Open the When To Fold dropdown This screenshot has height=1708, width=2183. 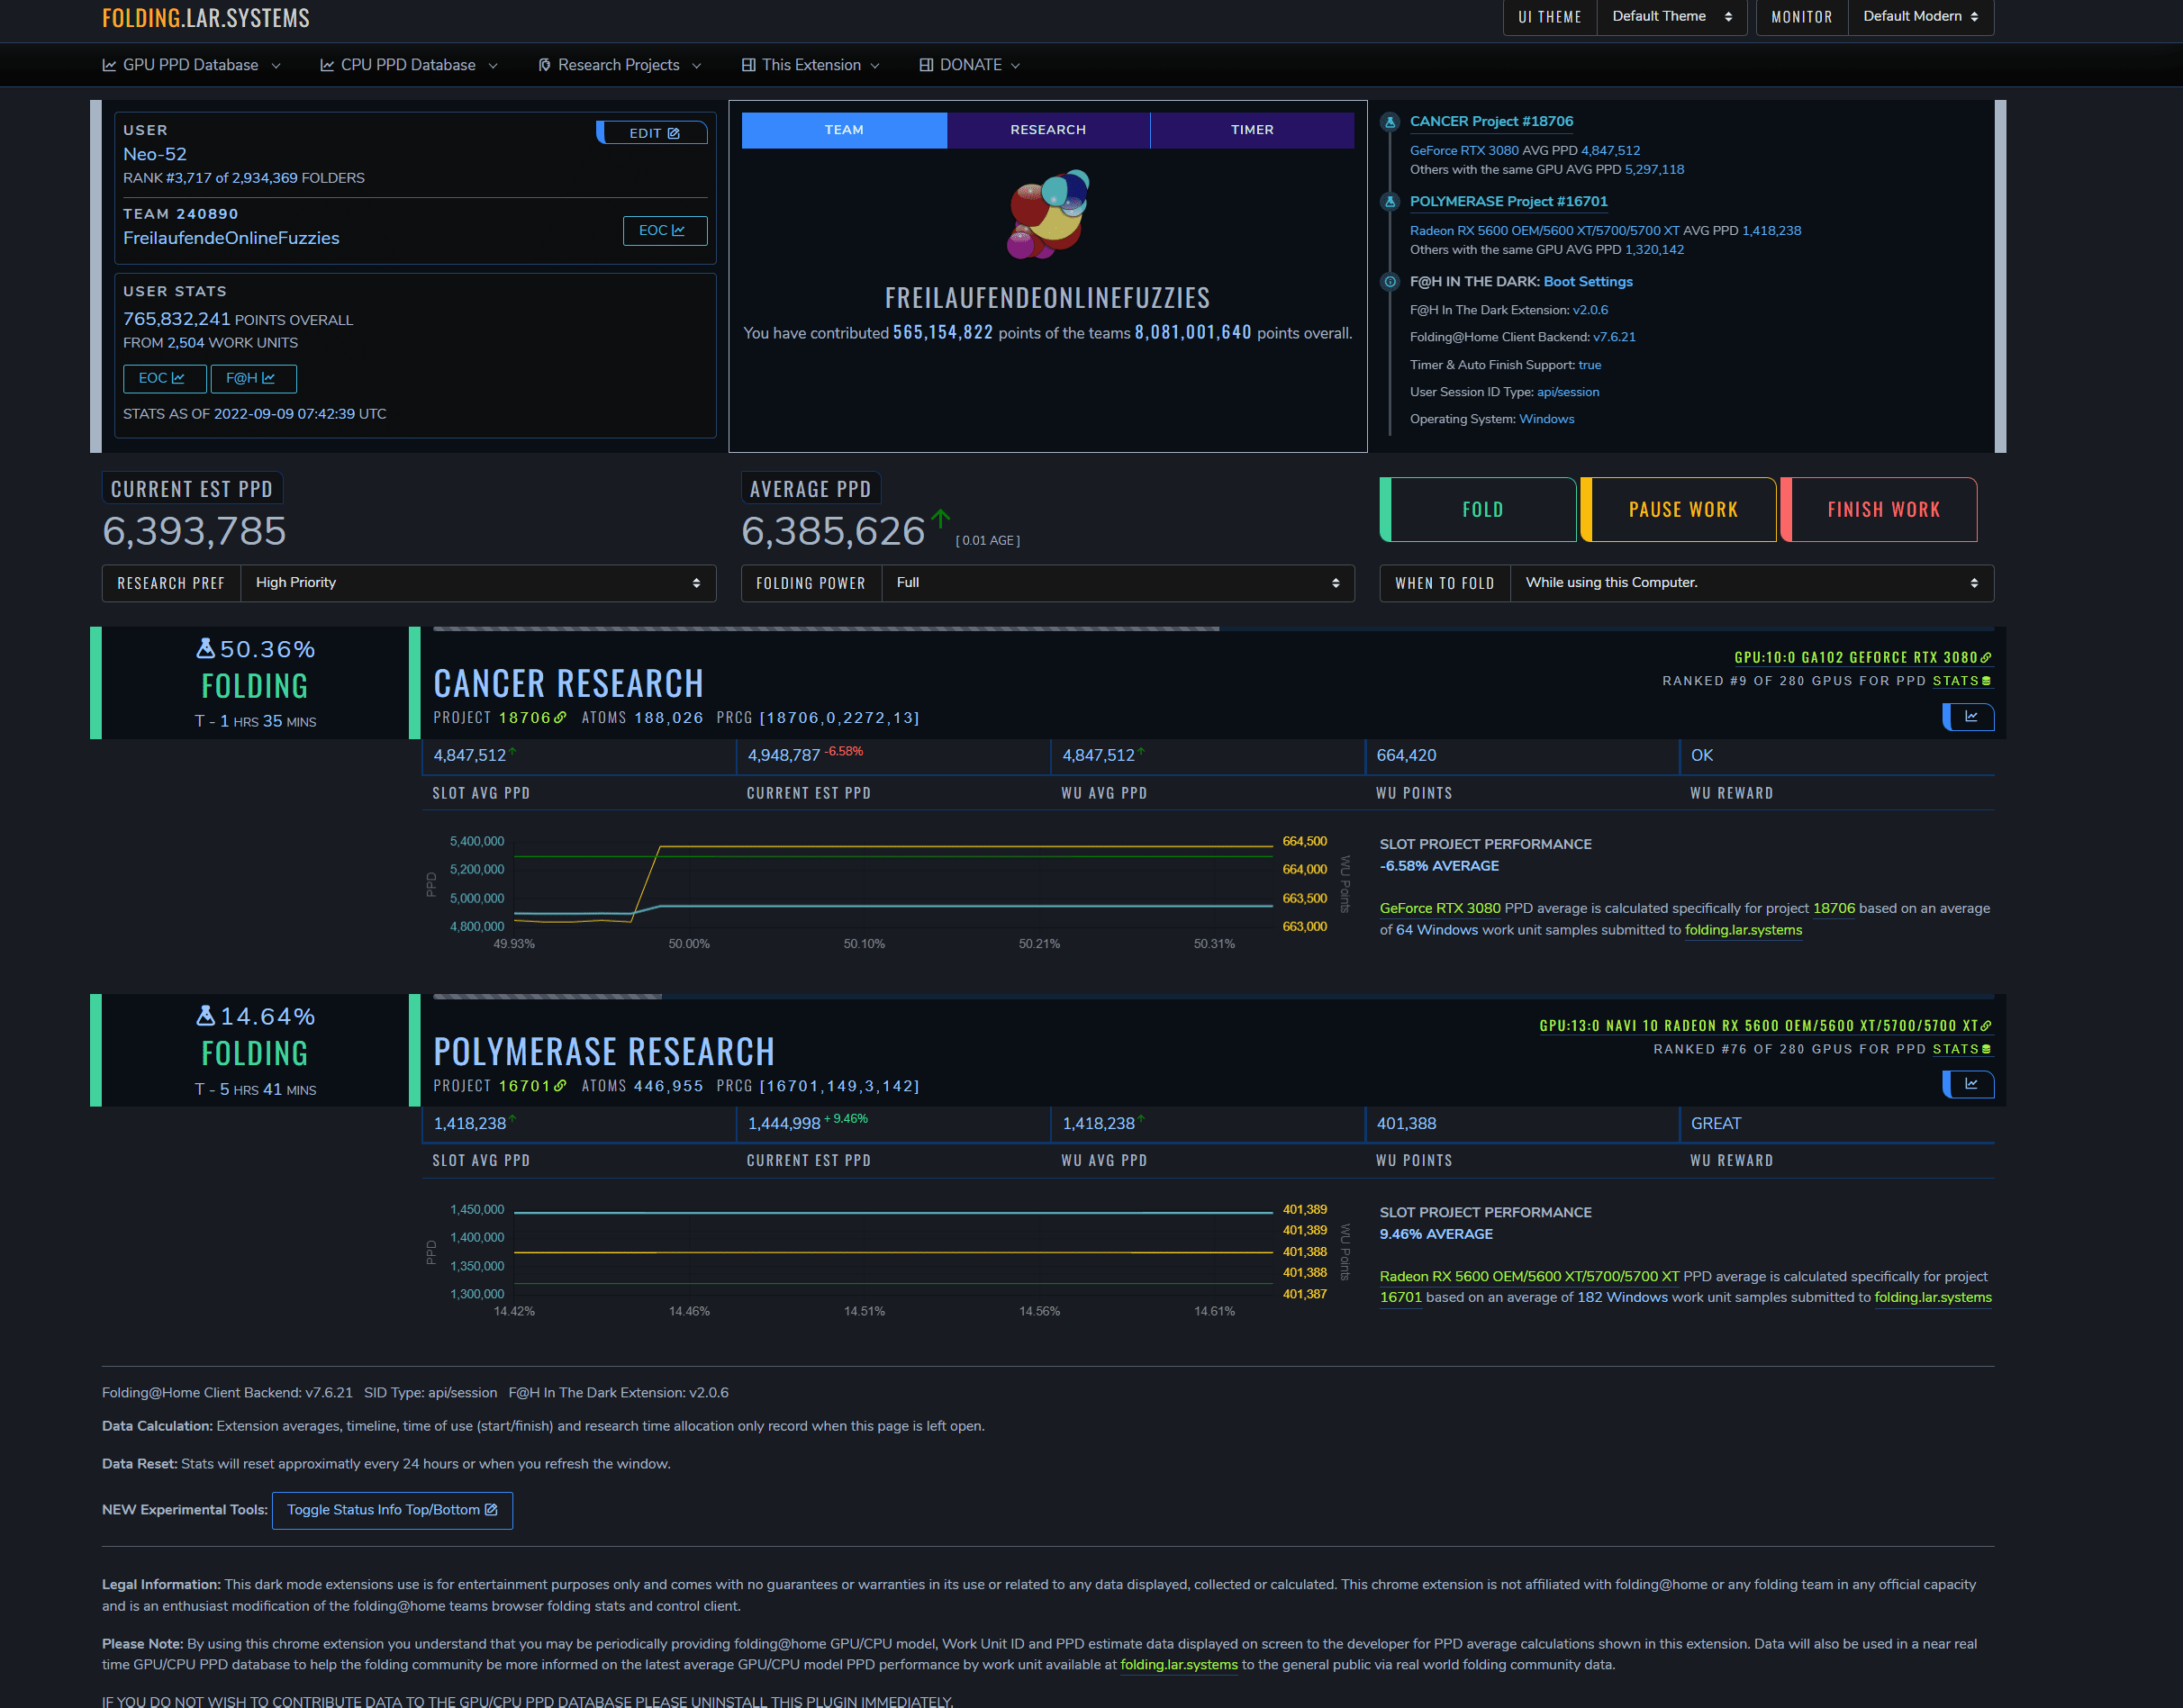click(1752, 583)
